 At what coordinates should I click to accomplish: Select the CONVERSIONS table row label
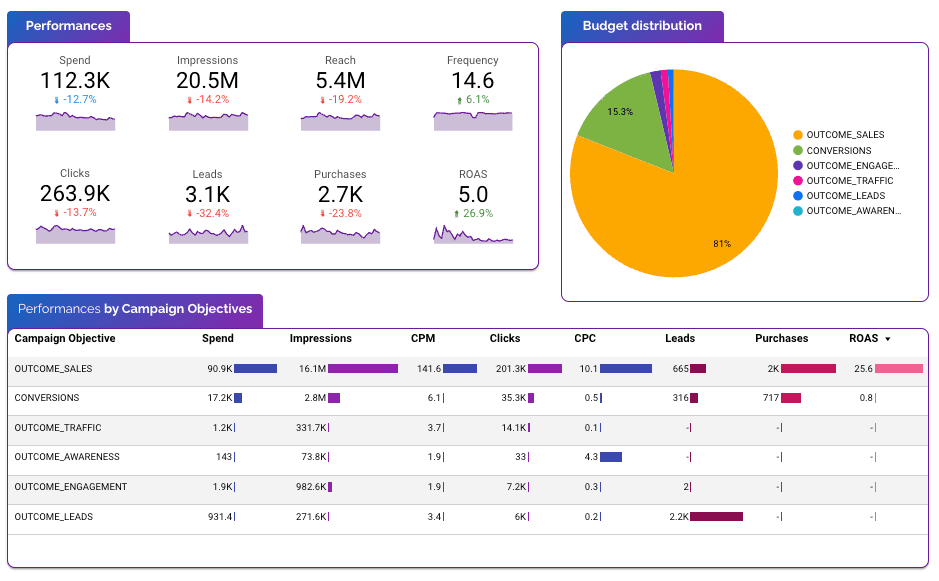(x=47, y=398)
